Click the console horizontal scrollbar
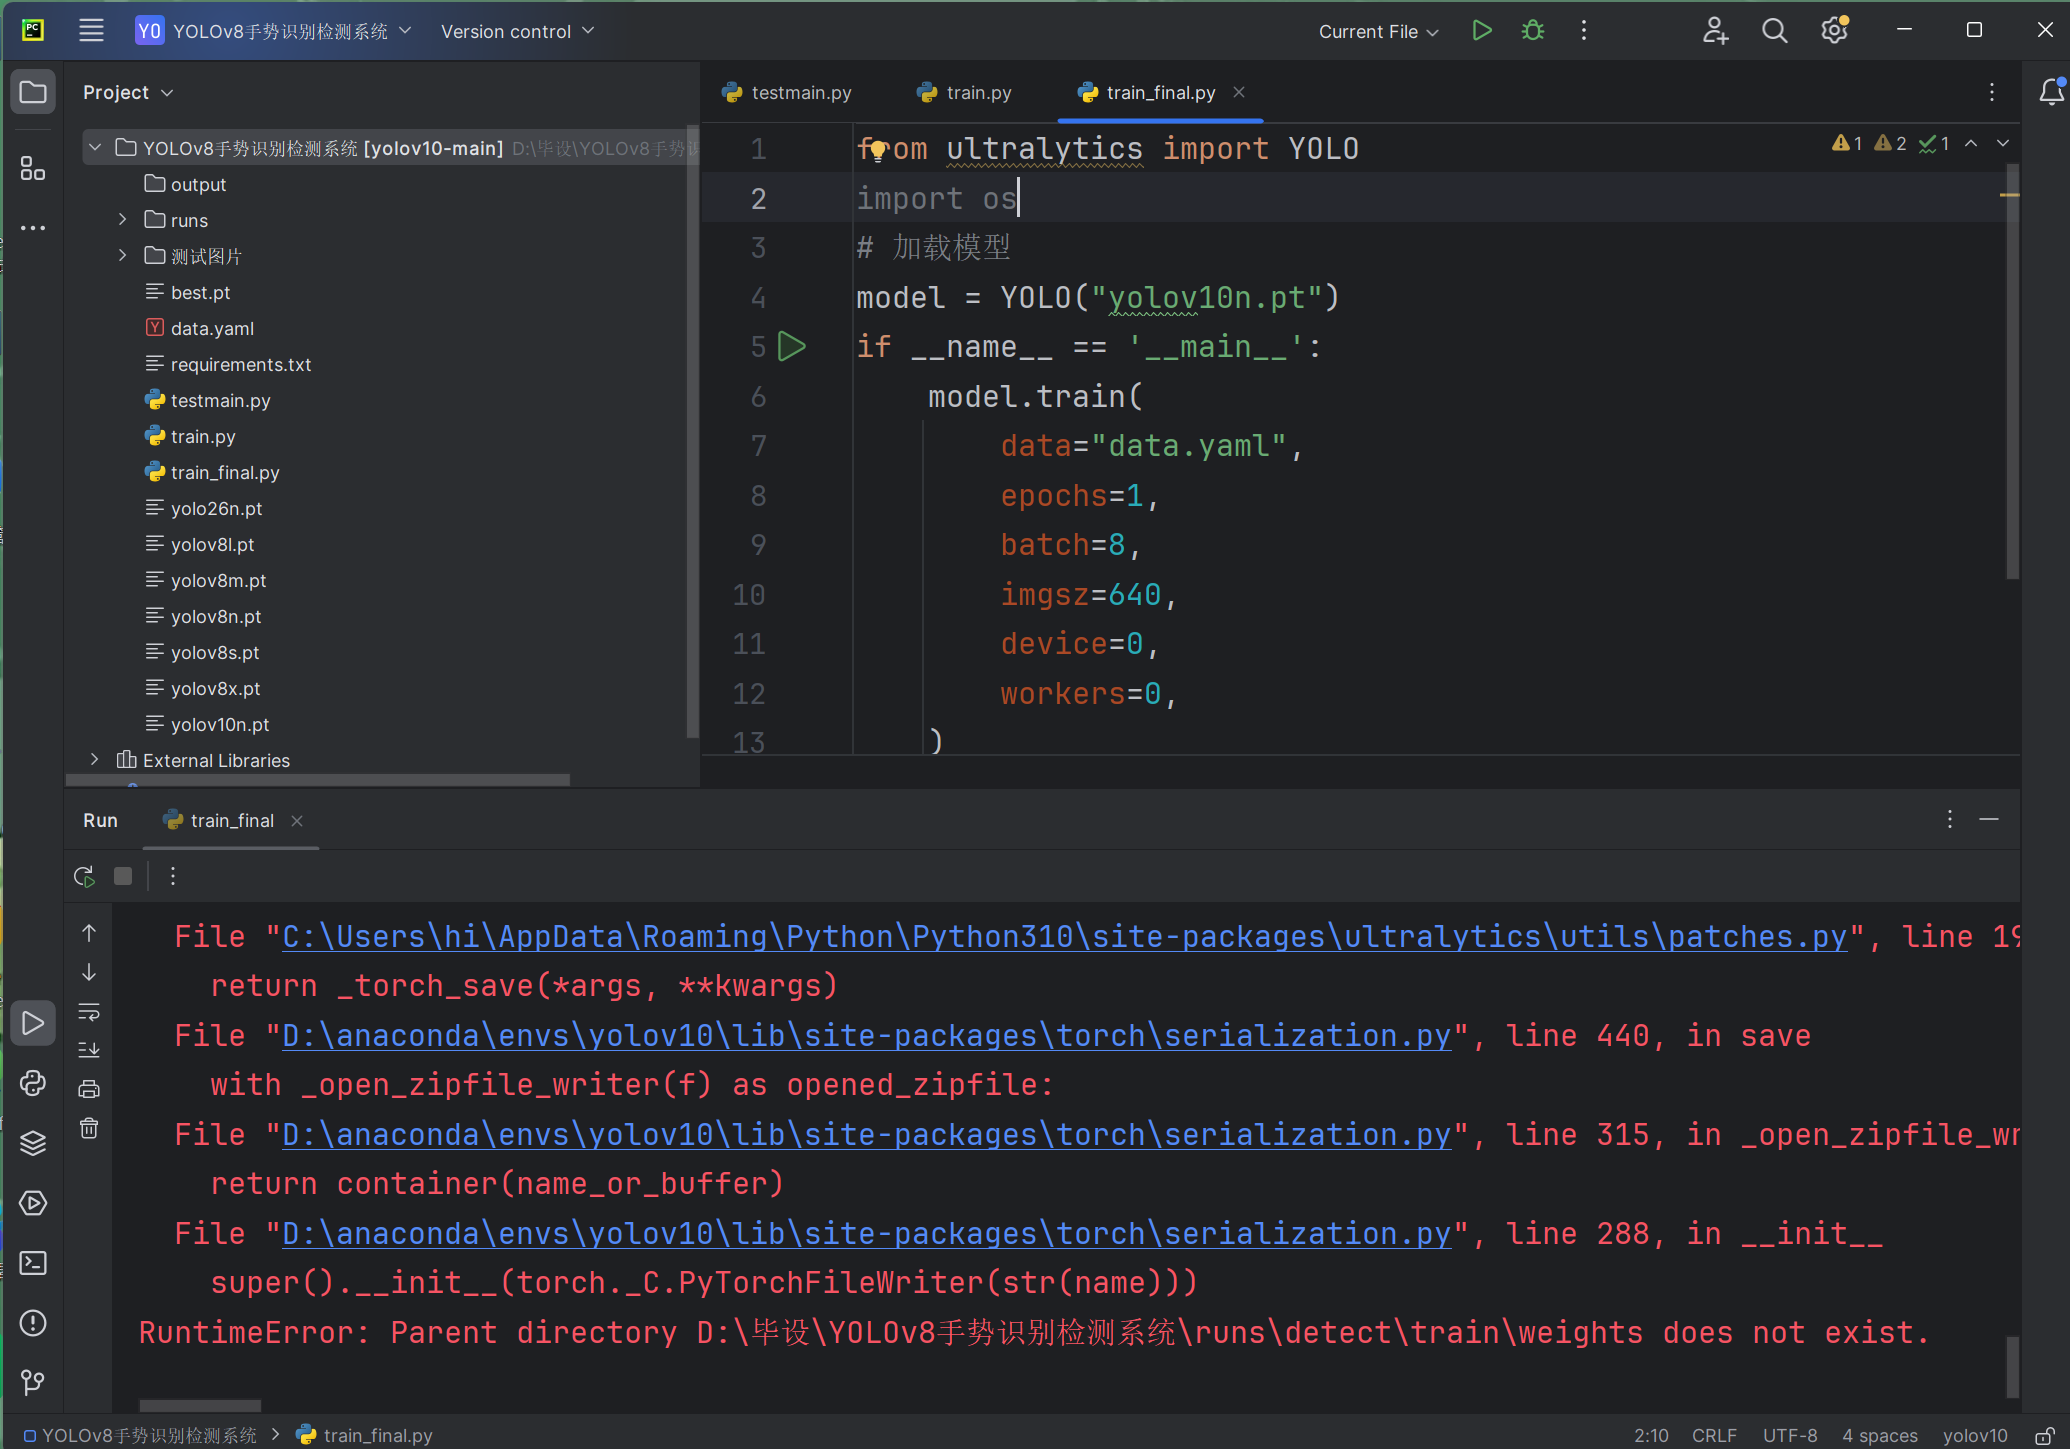2070x1449 pixels. point(200,1404)
